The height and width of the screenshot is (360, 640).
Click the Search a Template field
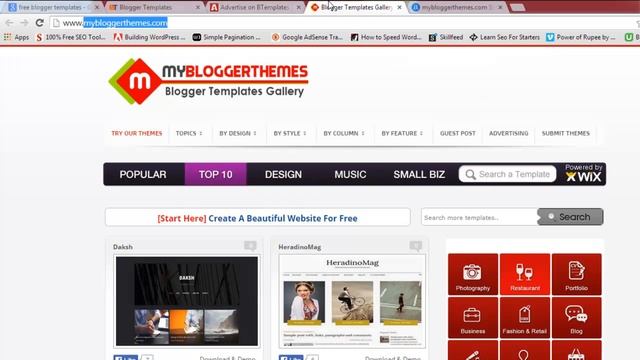click(507, 174)
